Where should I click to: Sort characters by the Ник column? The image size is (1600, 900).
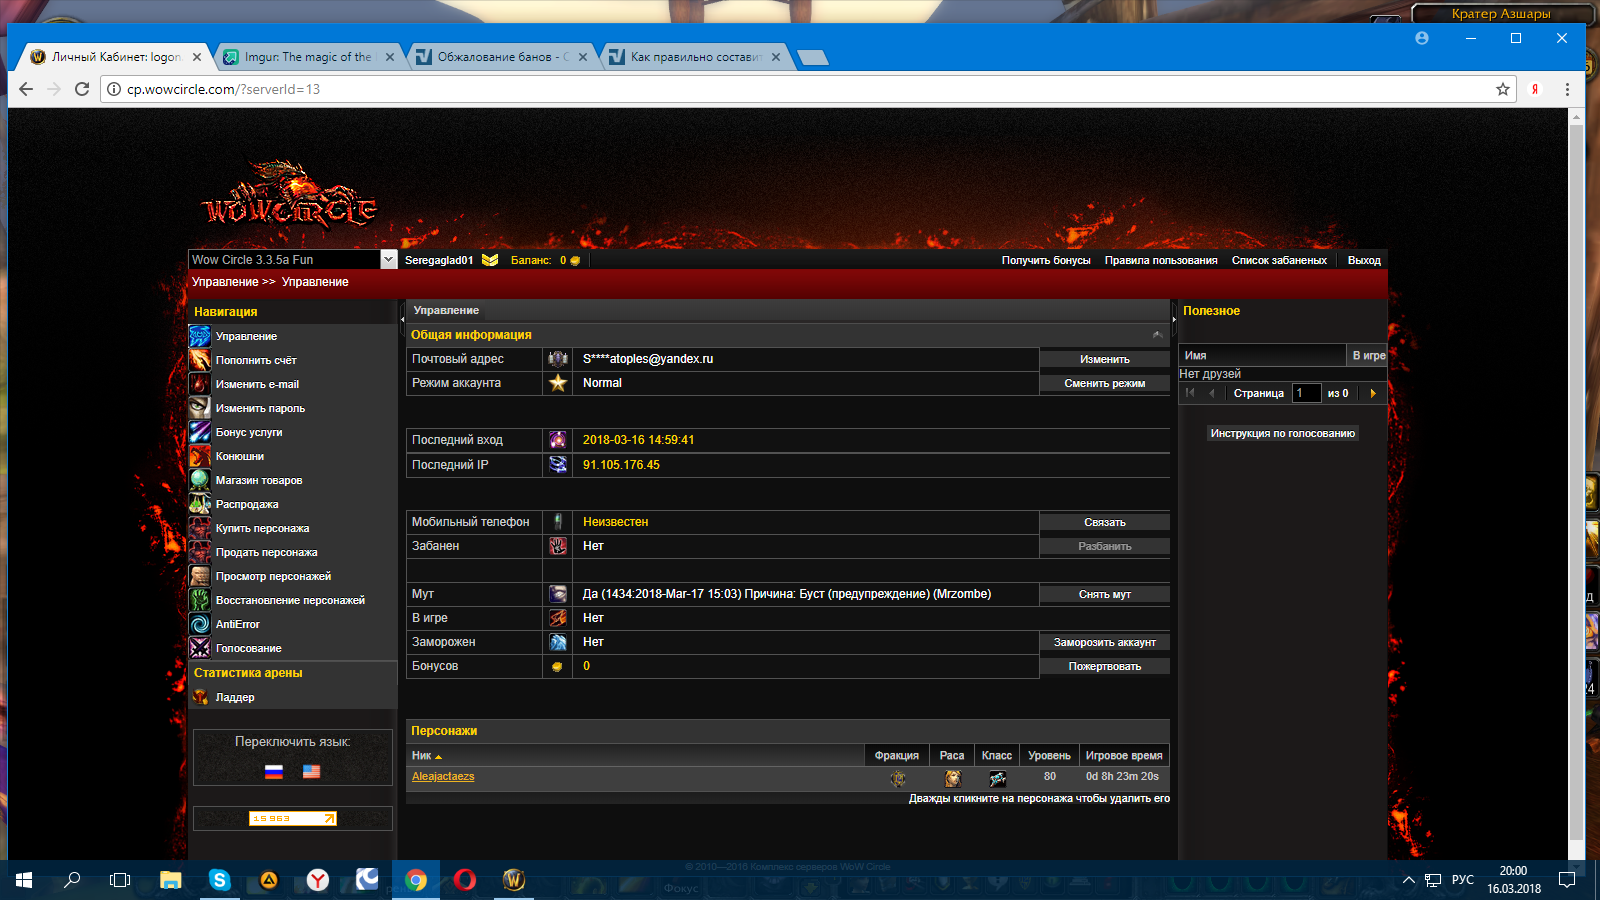tap(426, 756)
